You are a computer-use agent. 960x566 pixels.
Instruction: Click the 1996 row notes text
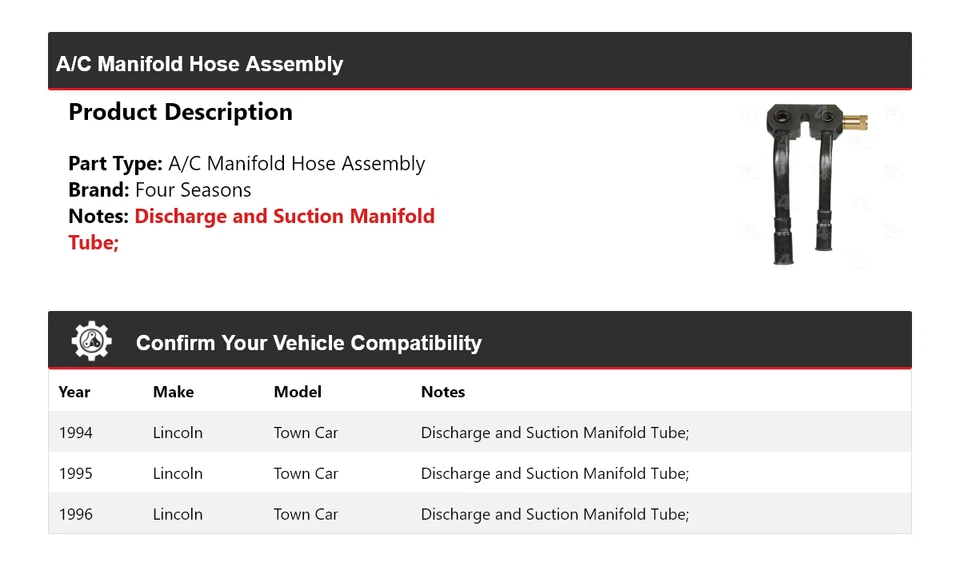coord(555,514)
